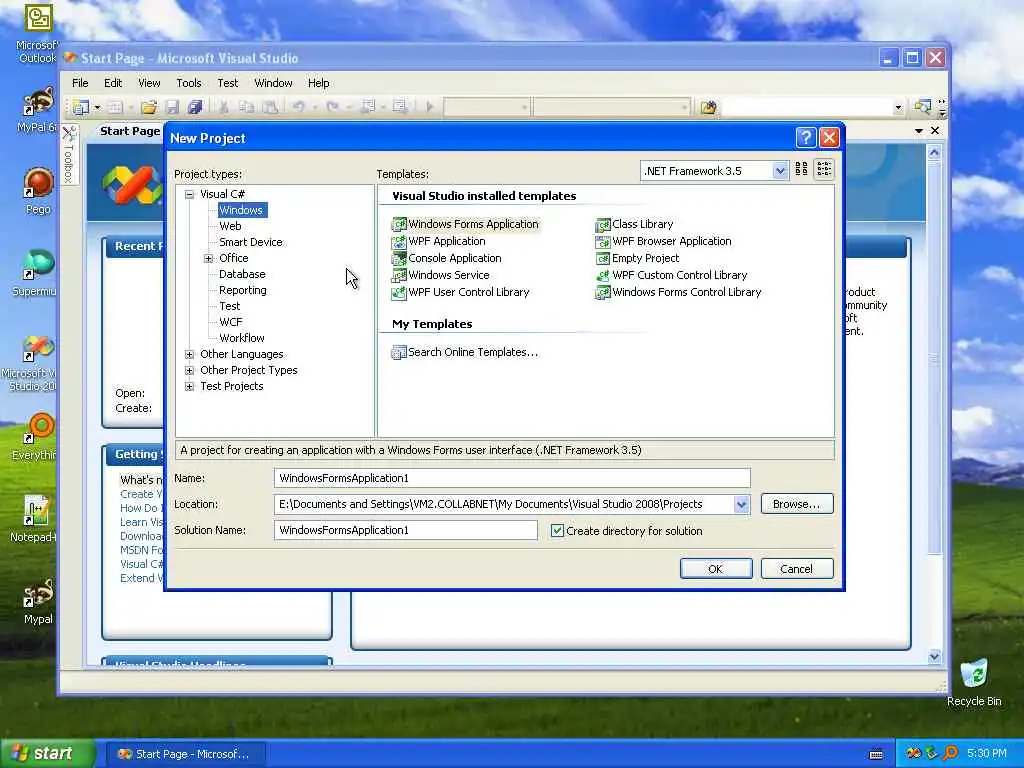Click the Save All toolbar icon
Image resolution: width=1024 pixels, height=768 pixels.
195,107
